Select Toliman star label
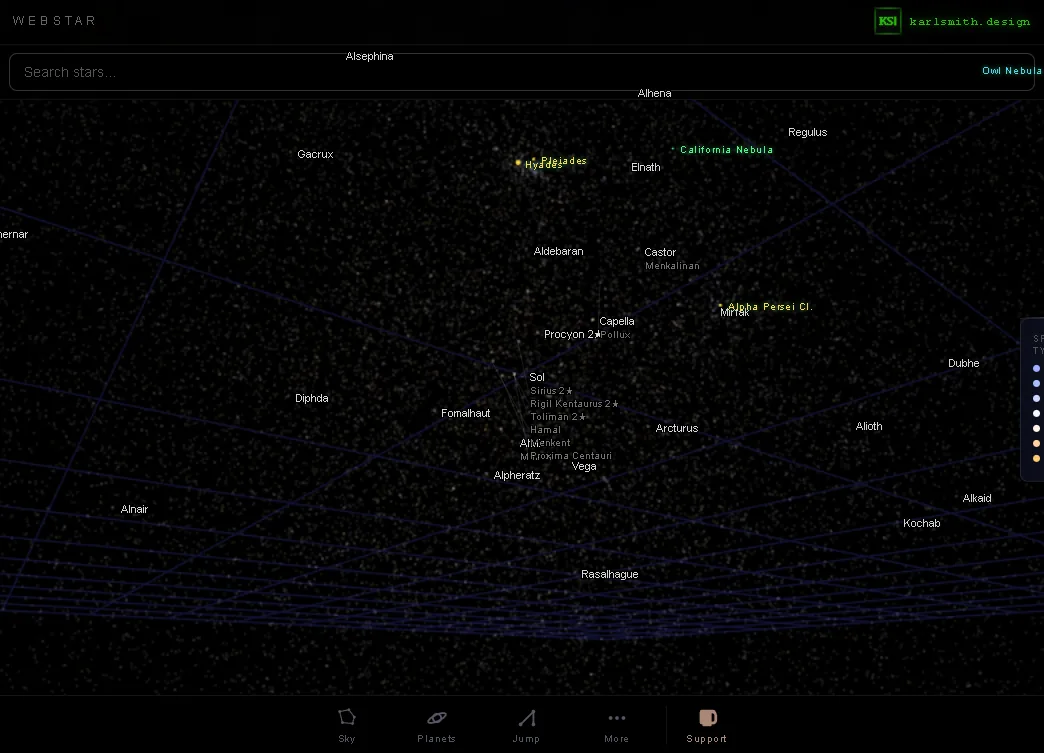This screenshot has height=753, width=1044. 558,417
